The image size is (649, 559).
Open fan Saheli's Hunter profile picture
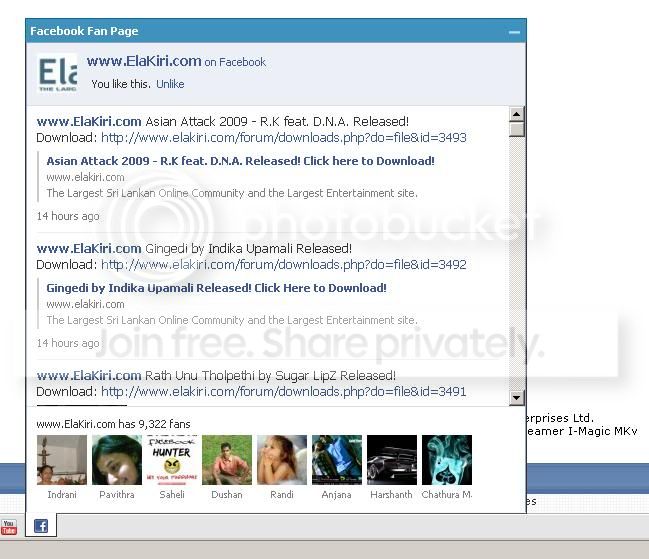coord(172,460)
